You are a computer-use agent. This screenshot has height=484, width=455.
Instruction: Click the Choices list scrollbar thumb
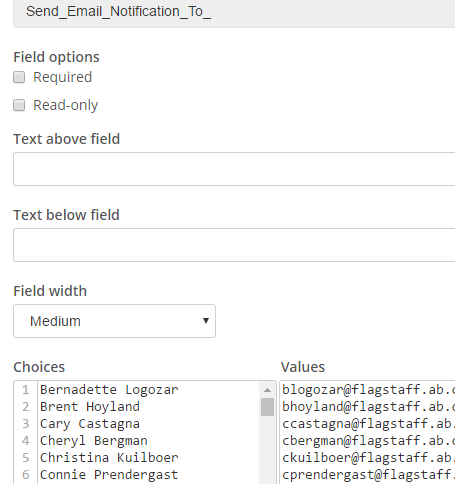tap(267, 407)
